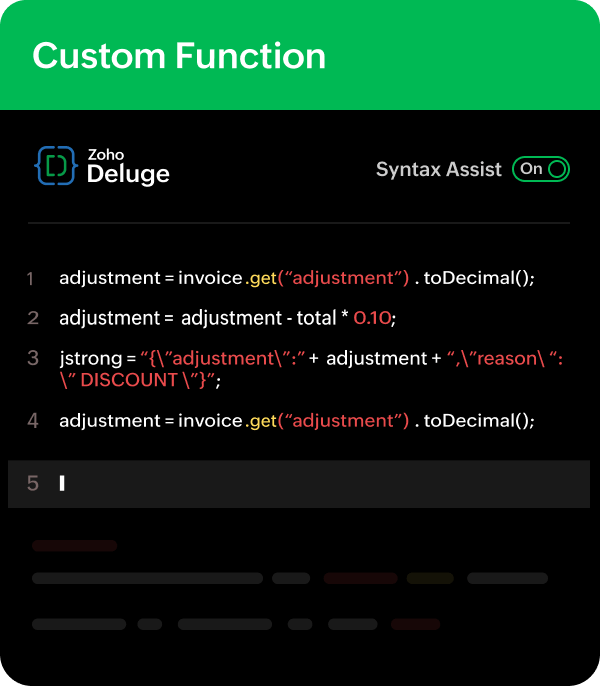Click toDecimal() on line 1
600x686 pixels.
click(x=478, y=278)
